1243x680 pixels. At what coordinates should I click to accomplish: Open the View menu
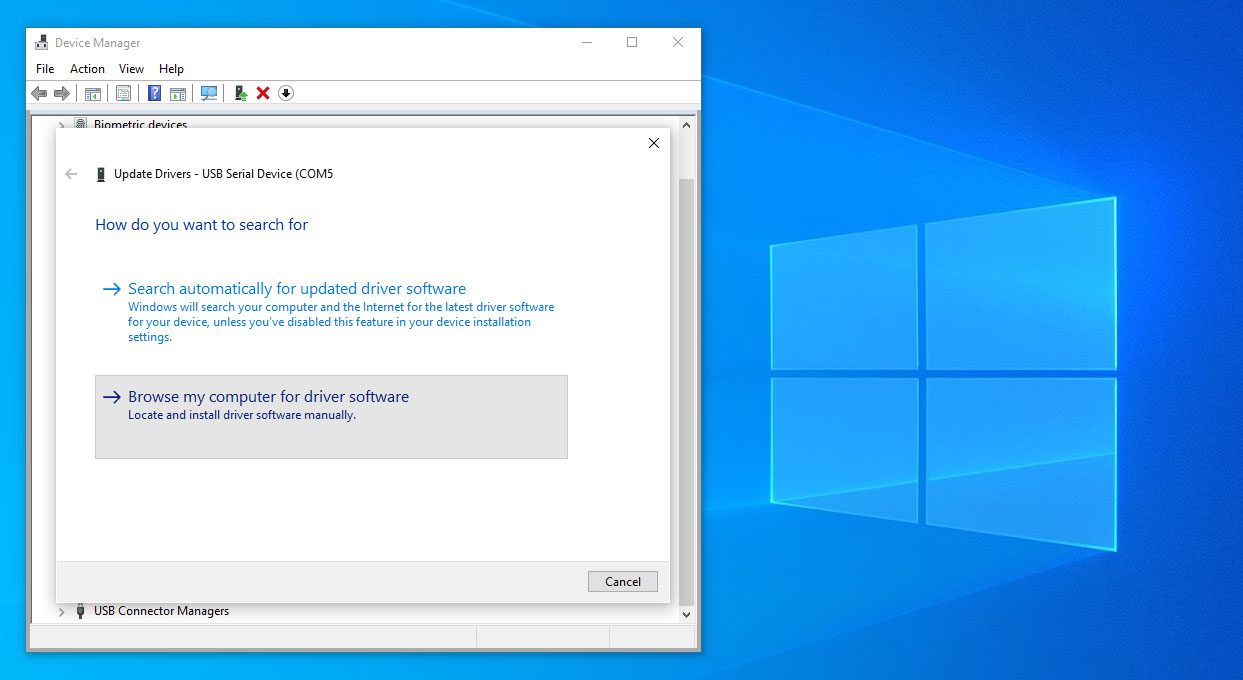pos(131,69)
